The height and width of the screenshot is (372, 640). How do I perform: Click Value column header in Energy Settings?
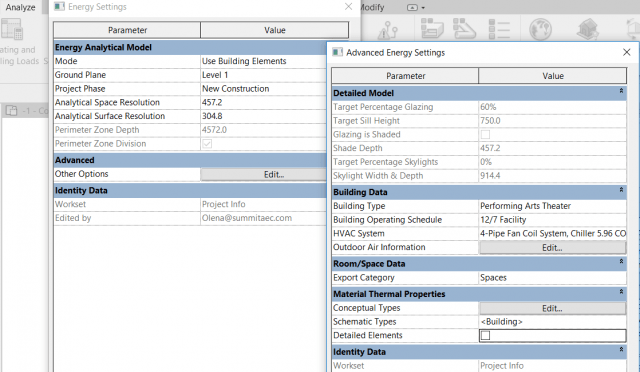[275, 30]
